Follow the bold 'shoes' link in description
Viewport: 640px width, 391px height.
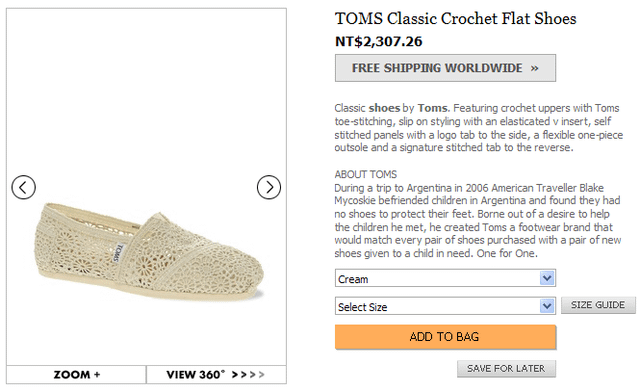[x=384, y=108]
